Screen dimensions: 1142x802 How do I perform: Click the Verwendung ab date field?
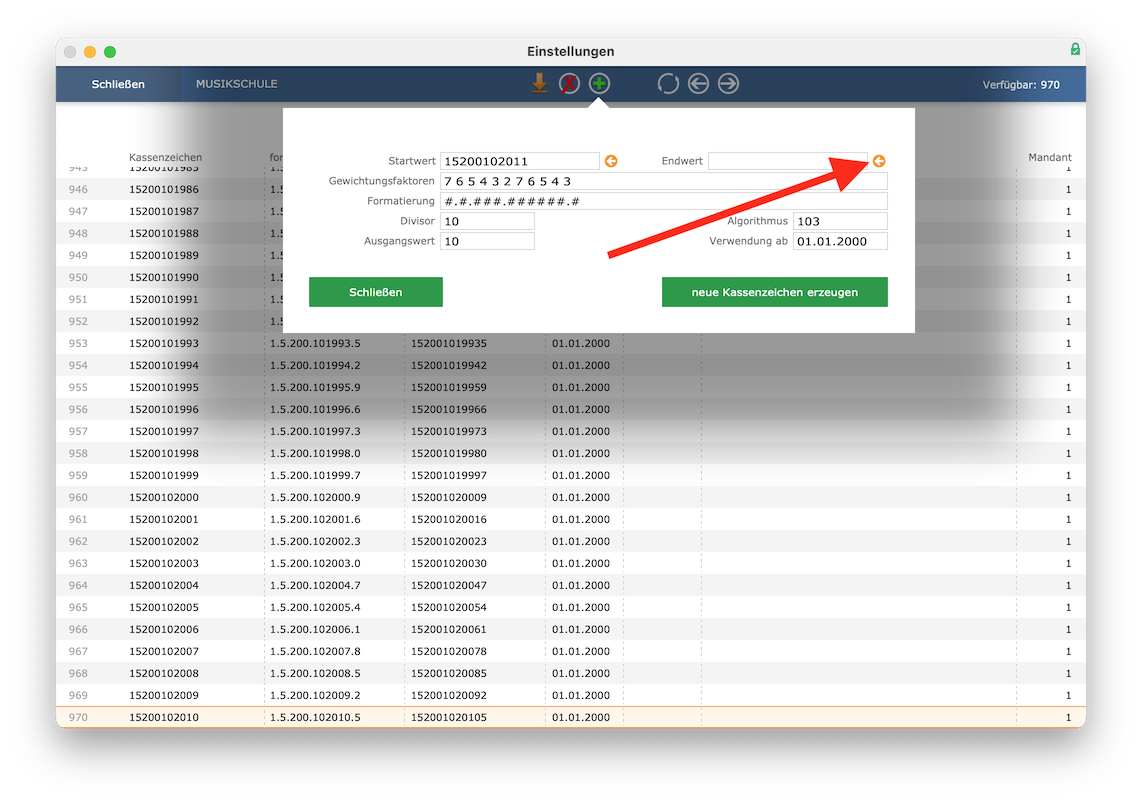coord(840,241)
